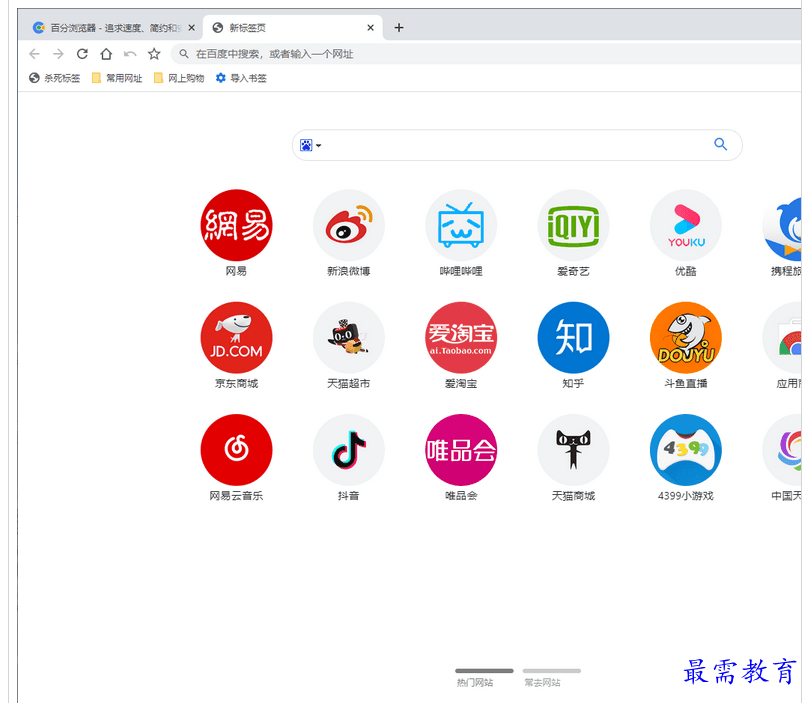Click the blue search magnifier button
The width and height of the screenshot is (805, 703).
[x=720, y=145]
